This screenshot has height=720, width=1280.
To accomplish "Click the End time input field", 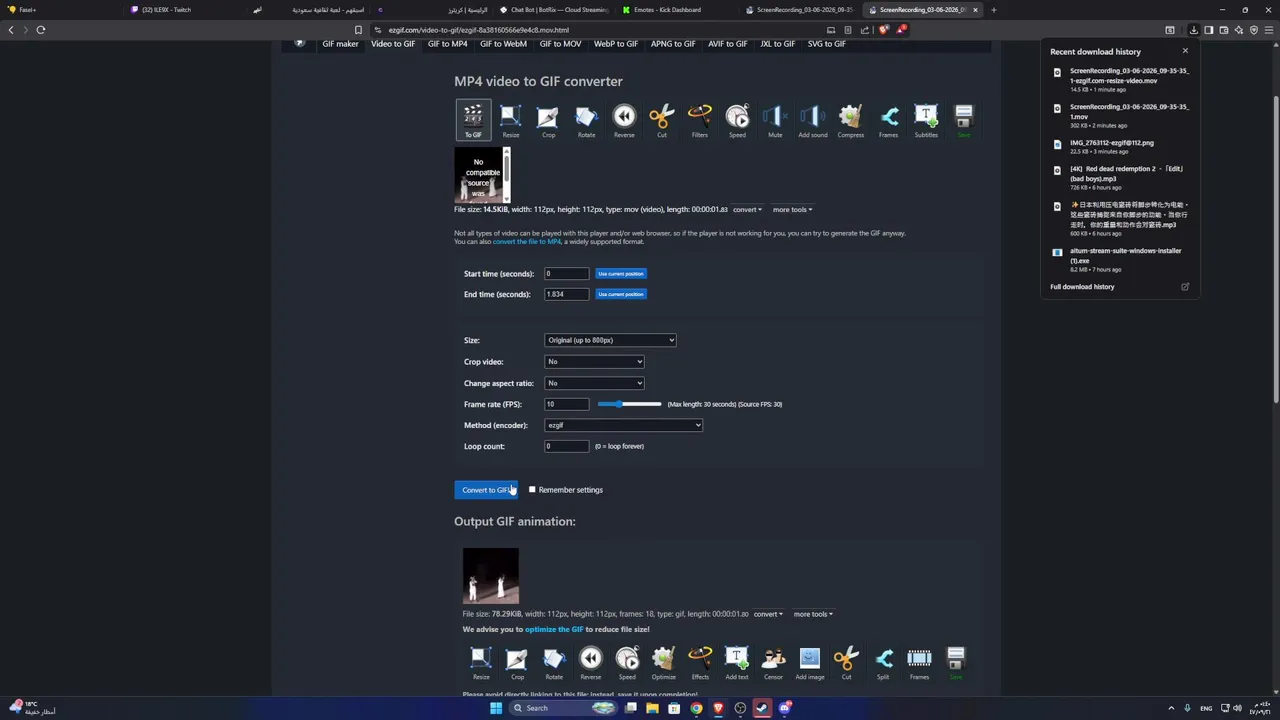I will (566, 294).
